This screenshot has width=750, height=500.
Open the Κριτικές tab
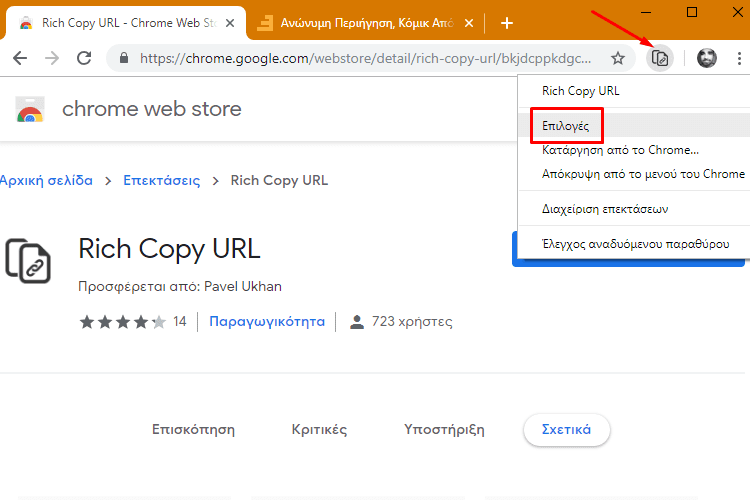[x=319, y=430]
